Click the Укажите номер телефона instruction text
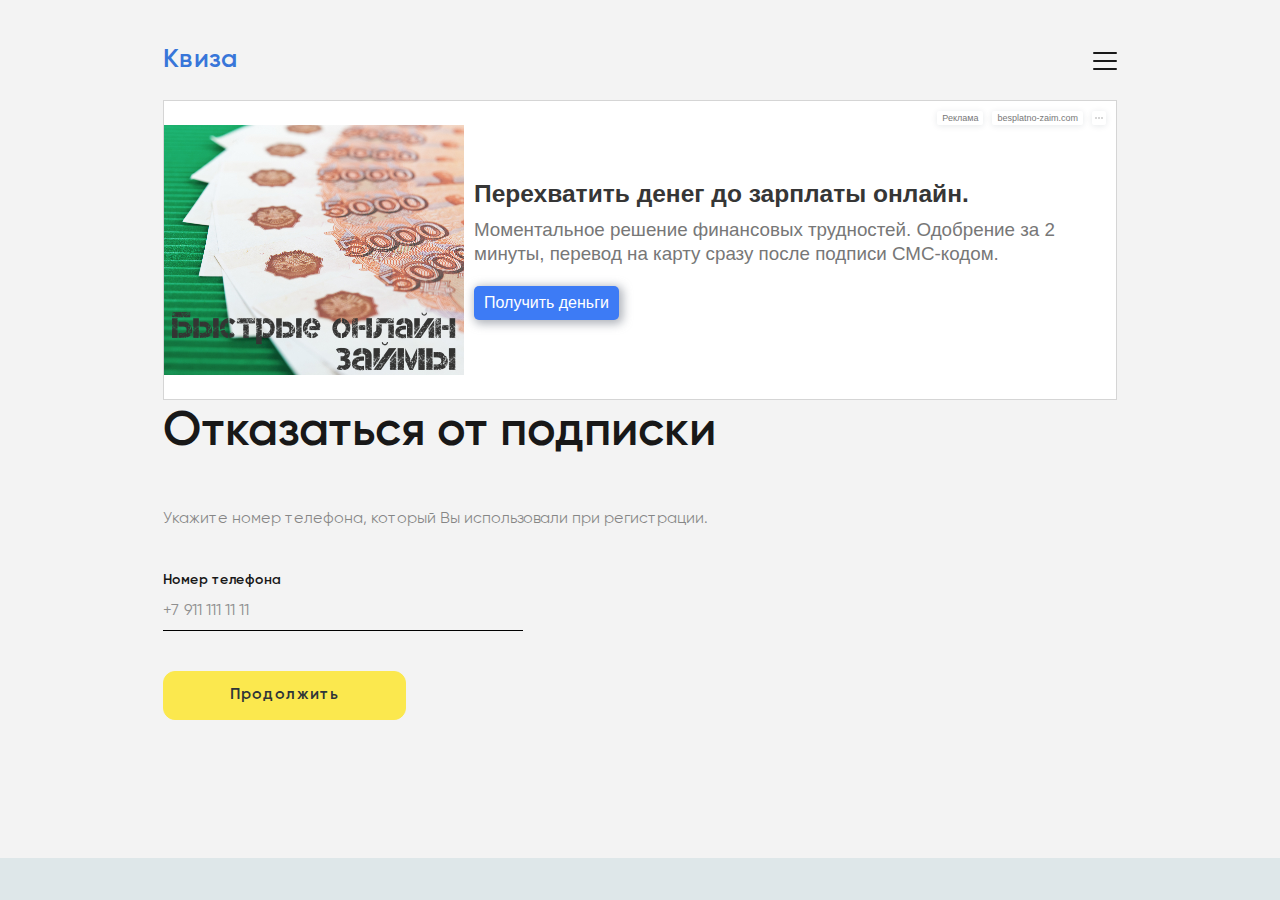1280x900 pixels. pyautogui.click(x=435, y=518)
